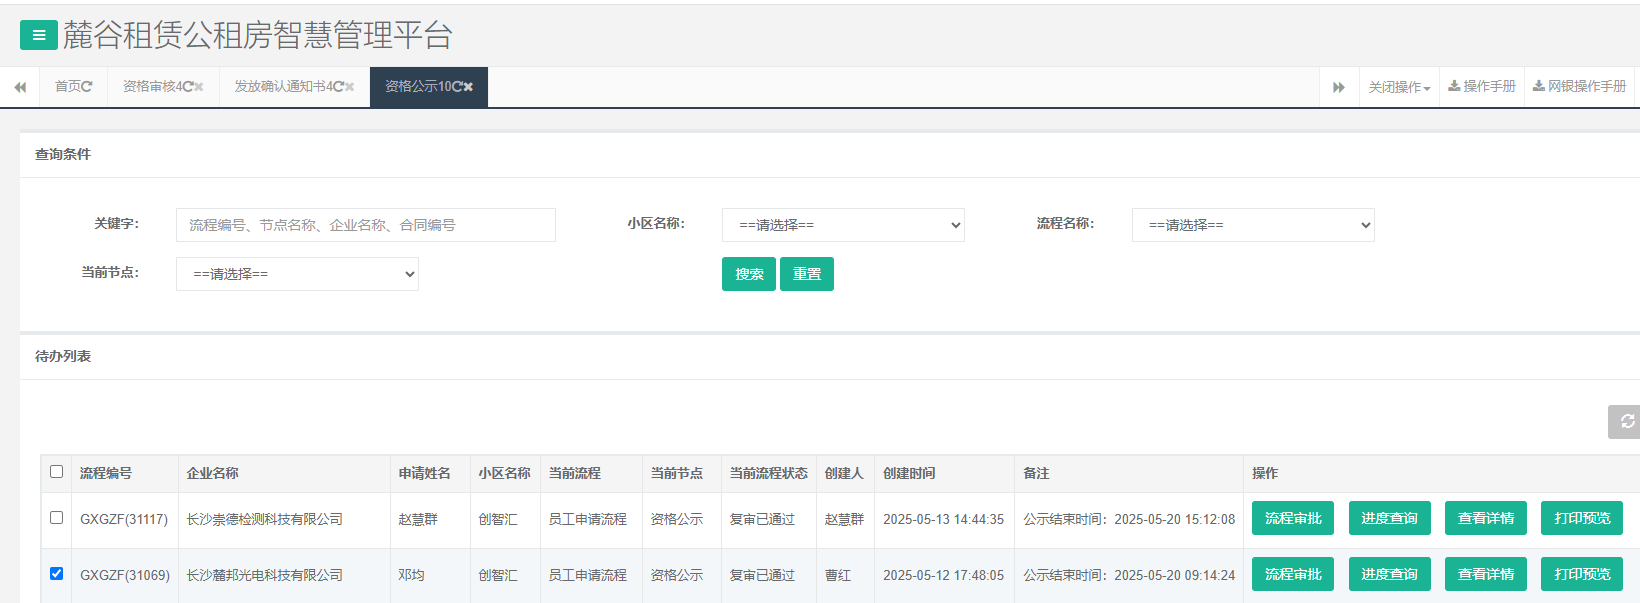This screenshot has height=603, width=1640.
Task: Switch to the 资格审核 tab
Action: coord(152,87)
